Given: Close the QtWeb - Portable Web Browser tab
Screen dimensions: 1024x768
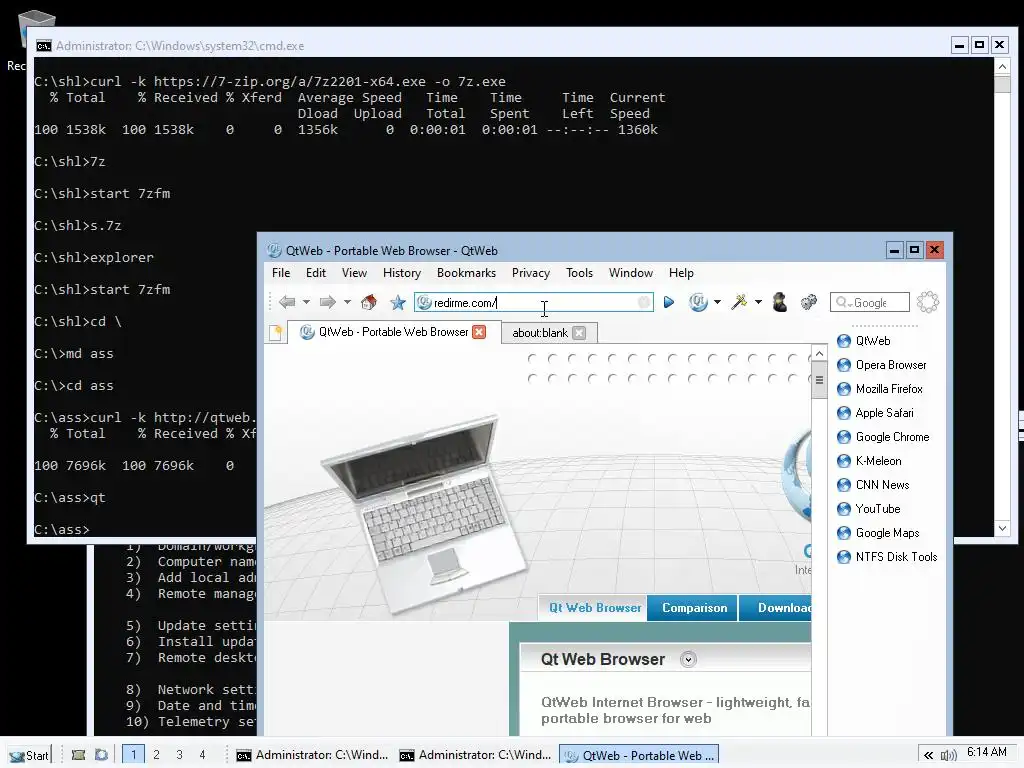Looking at the screenshot, I should coord(479,332).
